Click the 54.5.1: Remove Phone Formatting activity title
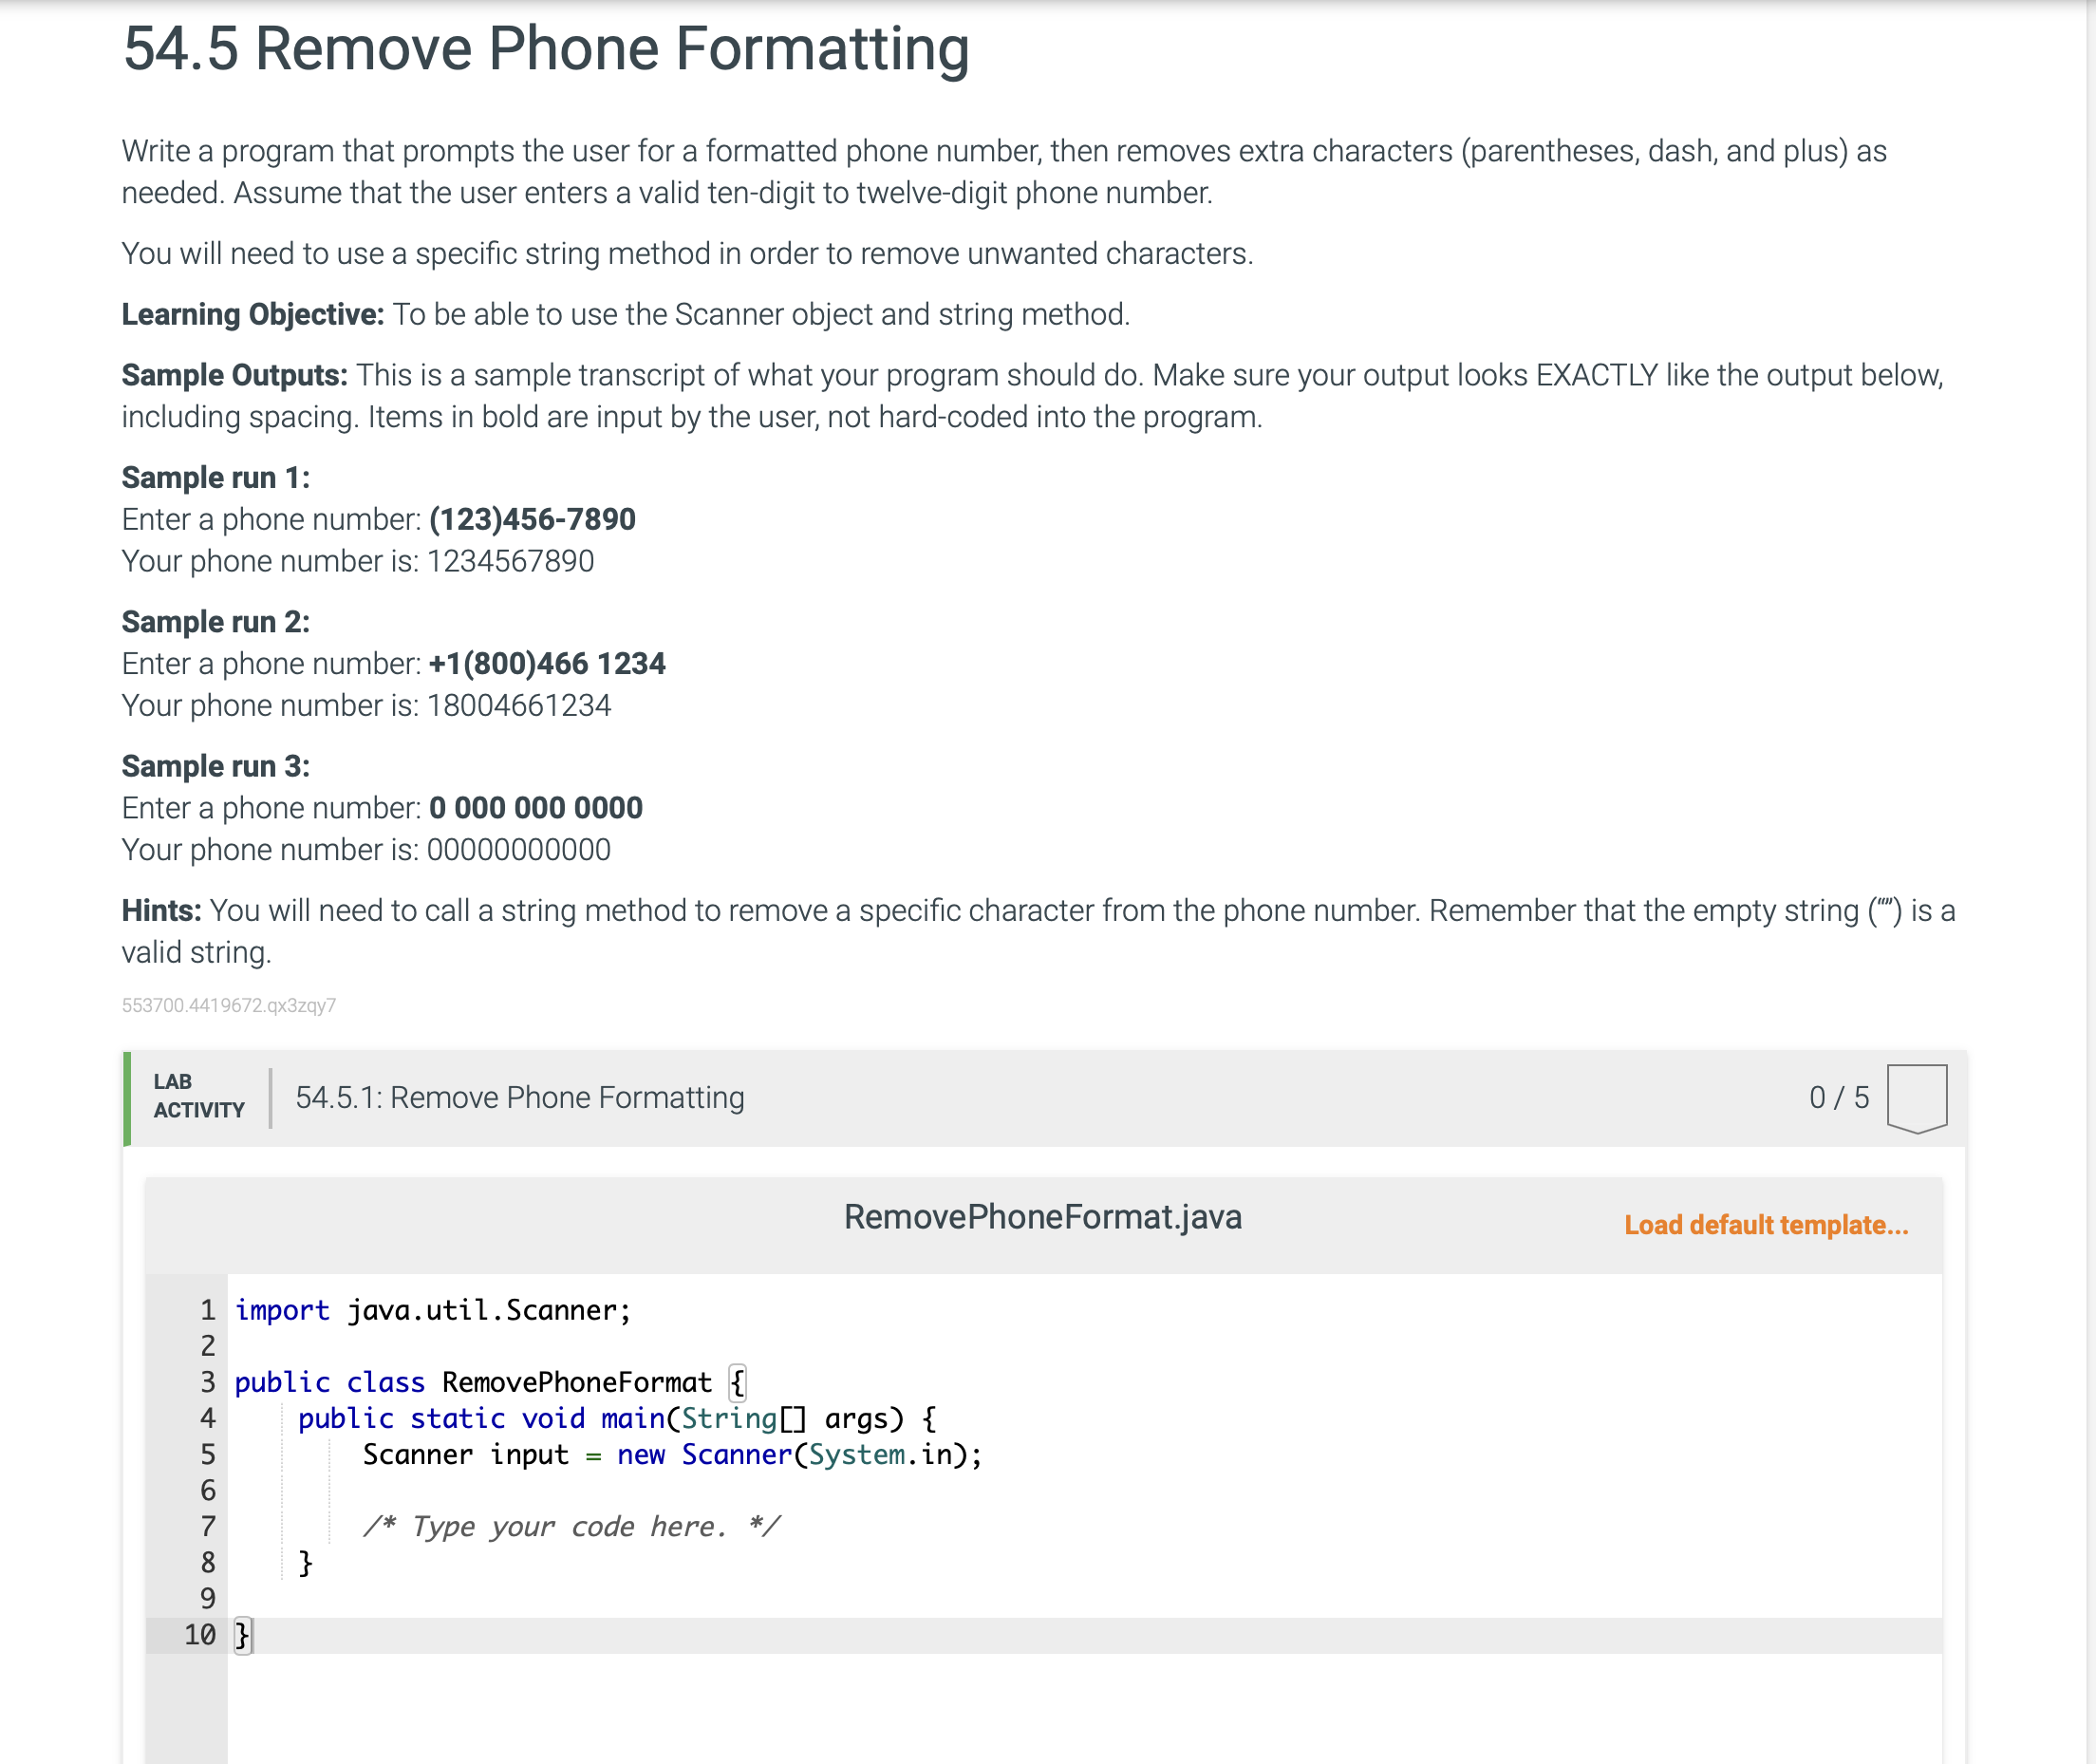 tap(520, 1097)
